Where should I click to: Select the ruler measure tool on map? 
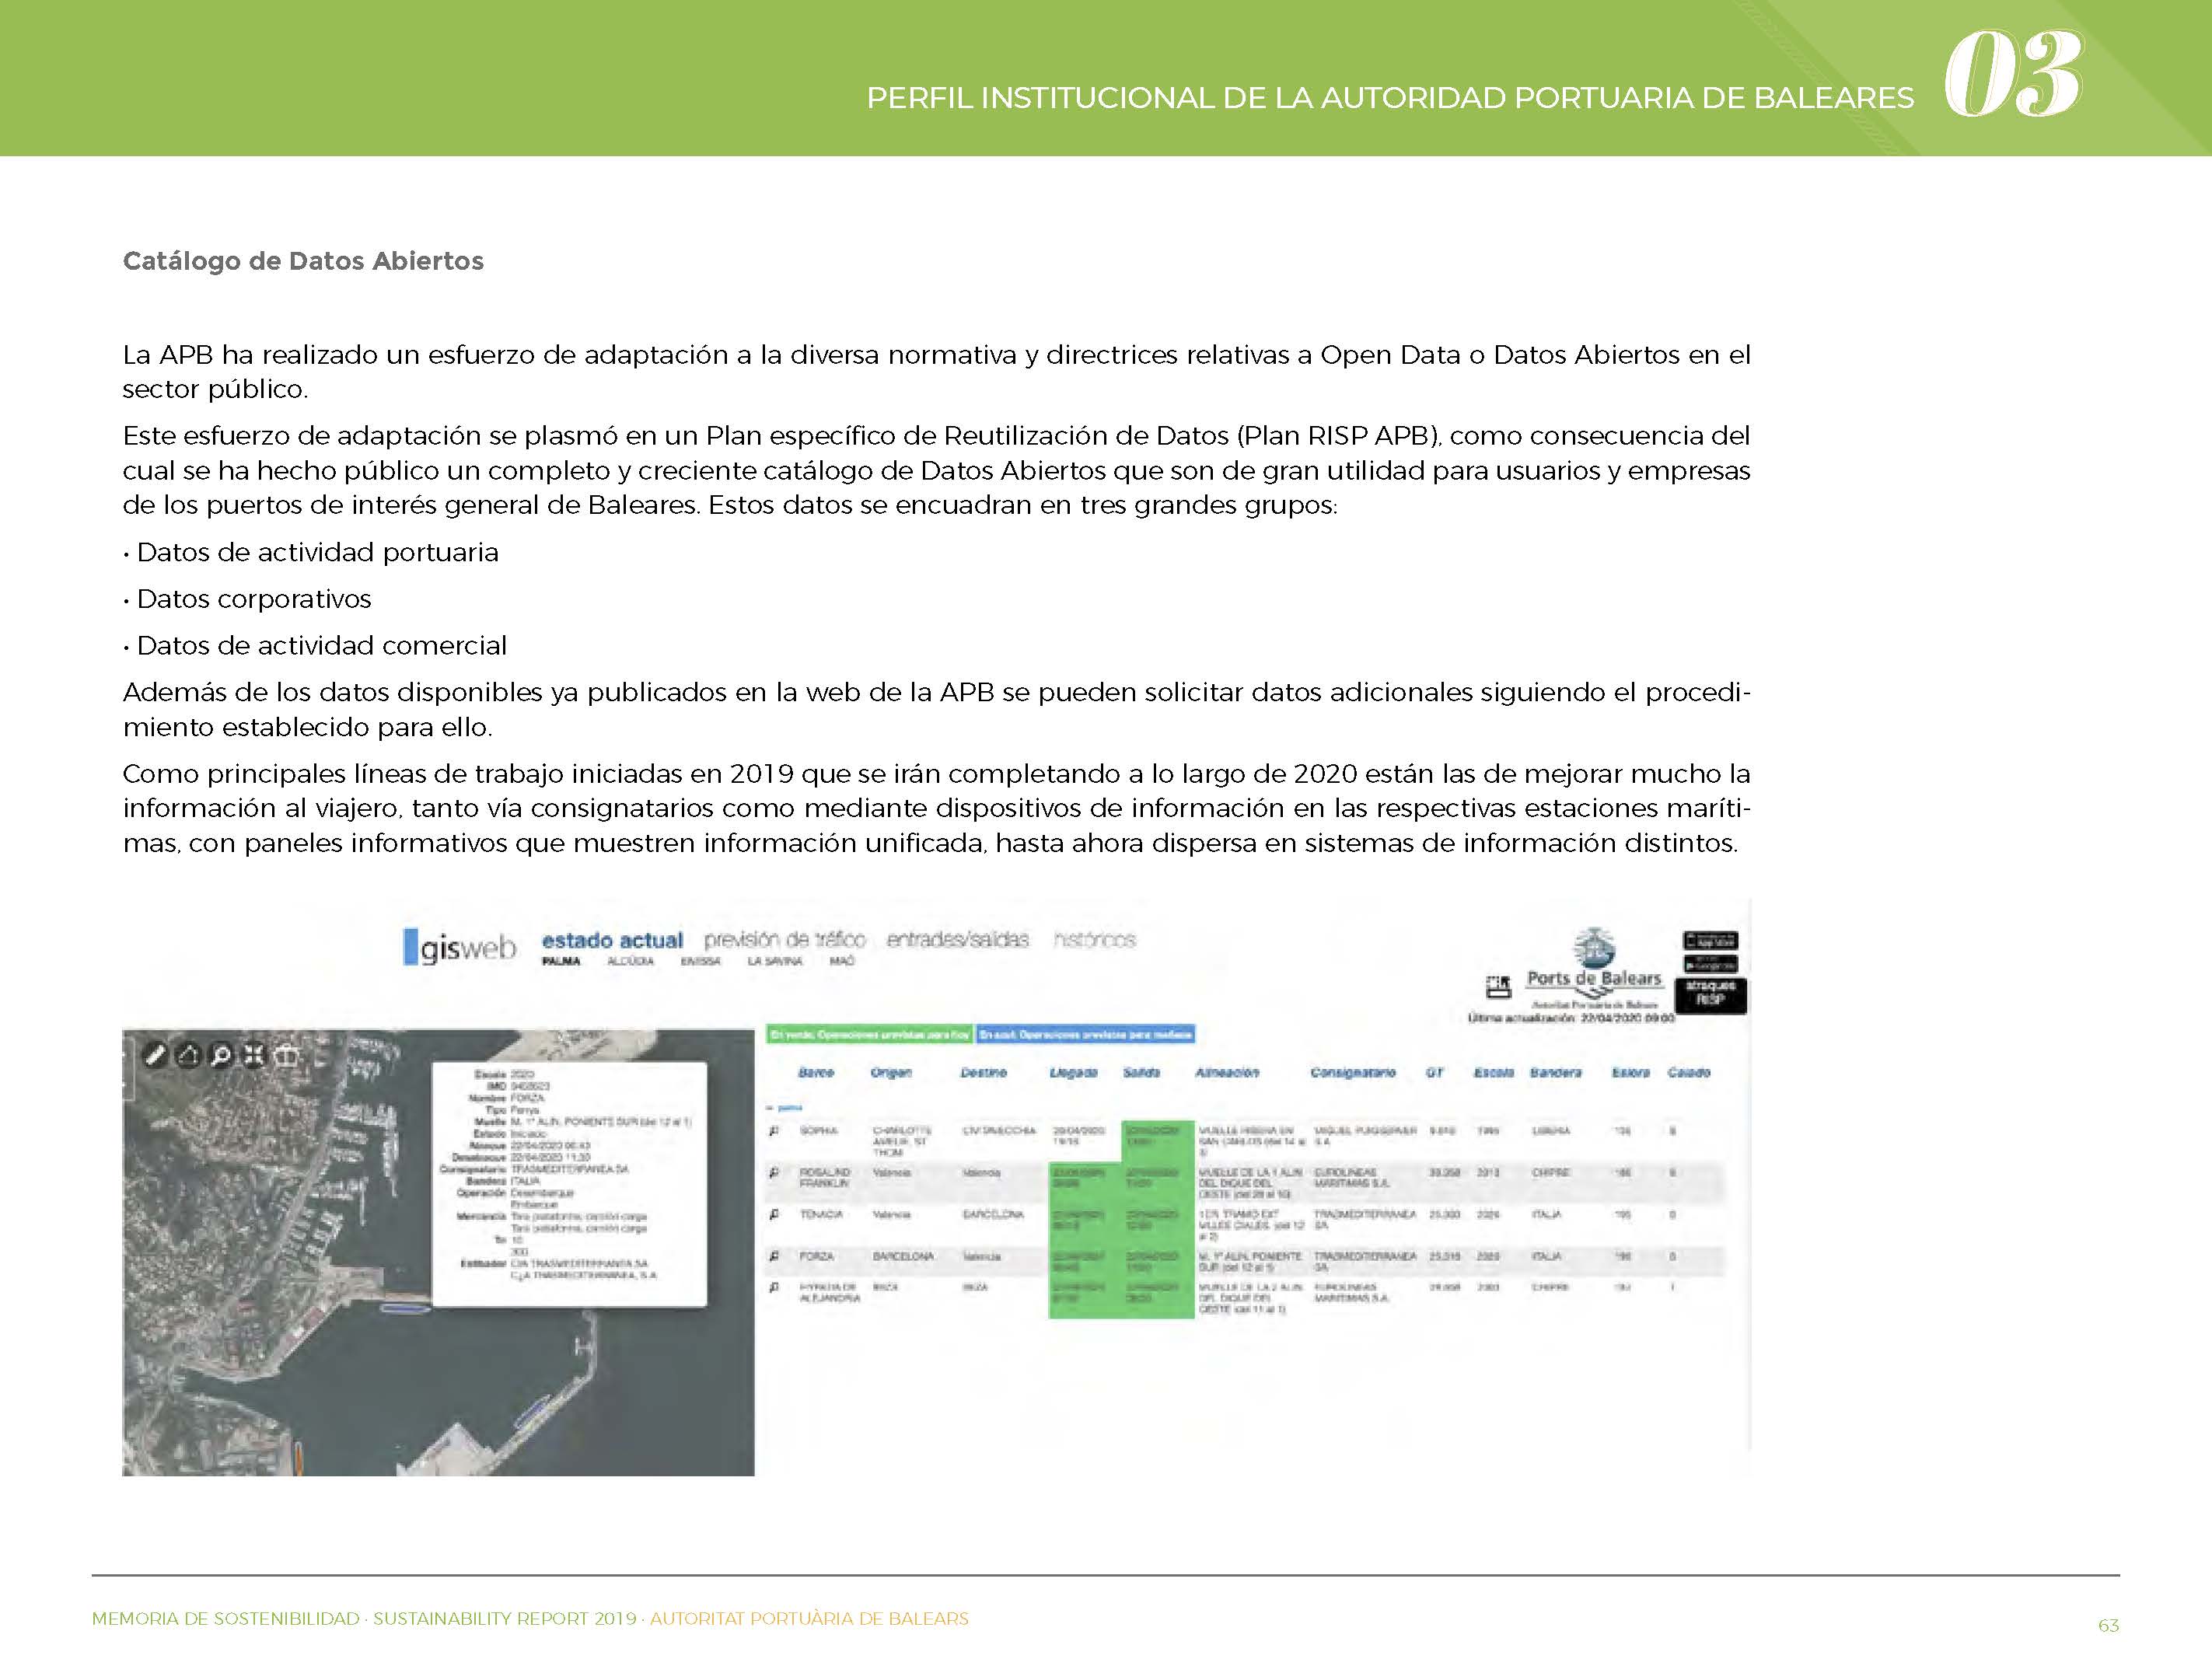click(x=155, y=1054)
